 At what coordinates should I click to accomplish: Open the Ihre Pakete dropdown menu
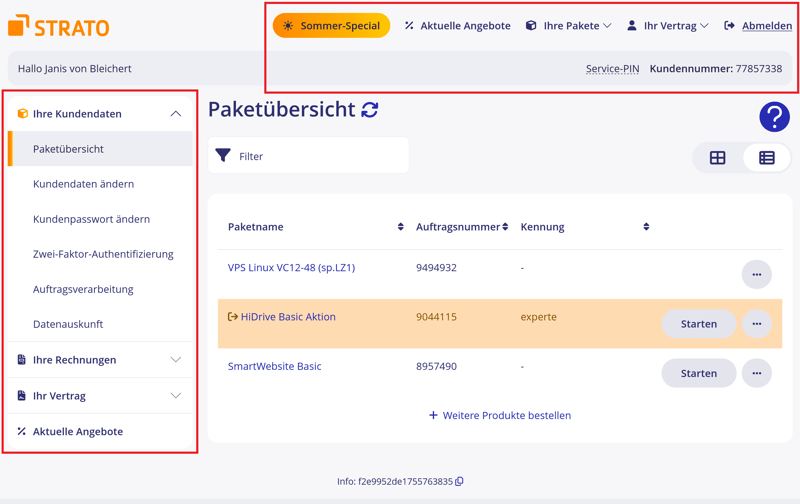coord(568,26)
